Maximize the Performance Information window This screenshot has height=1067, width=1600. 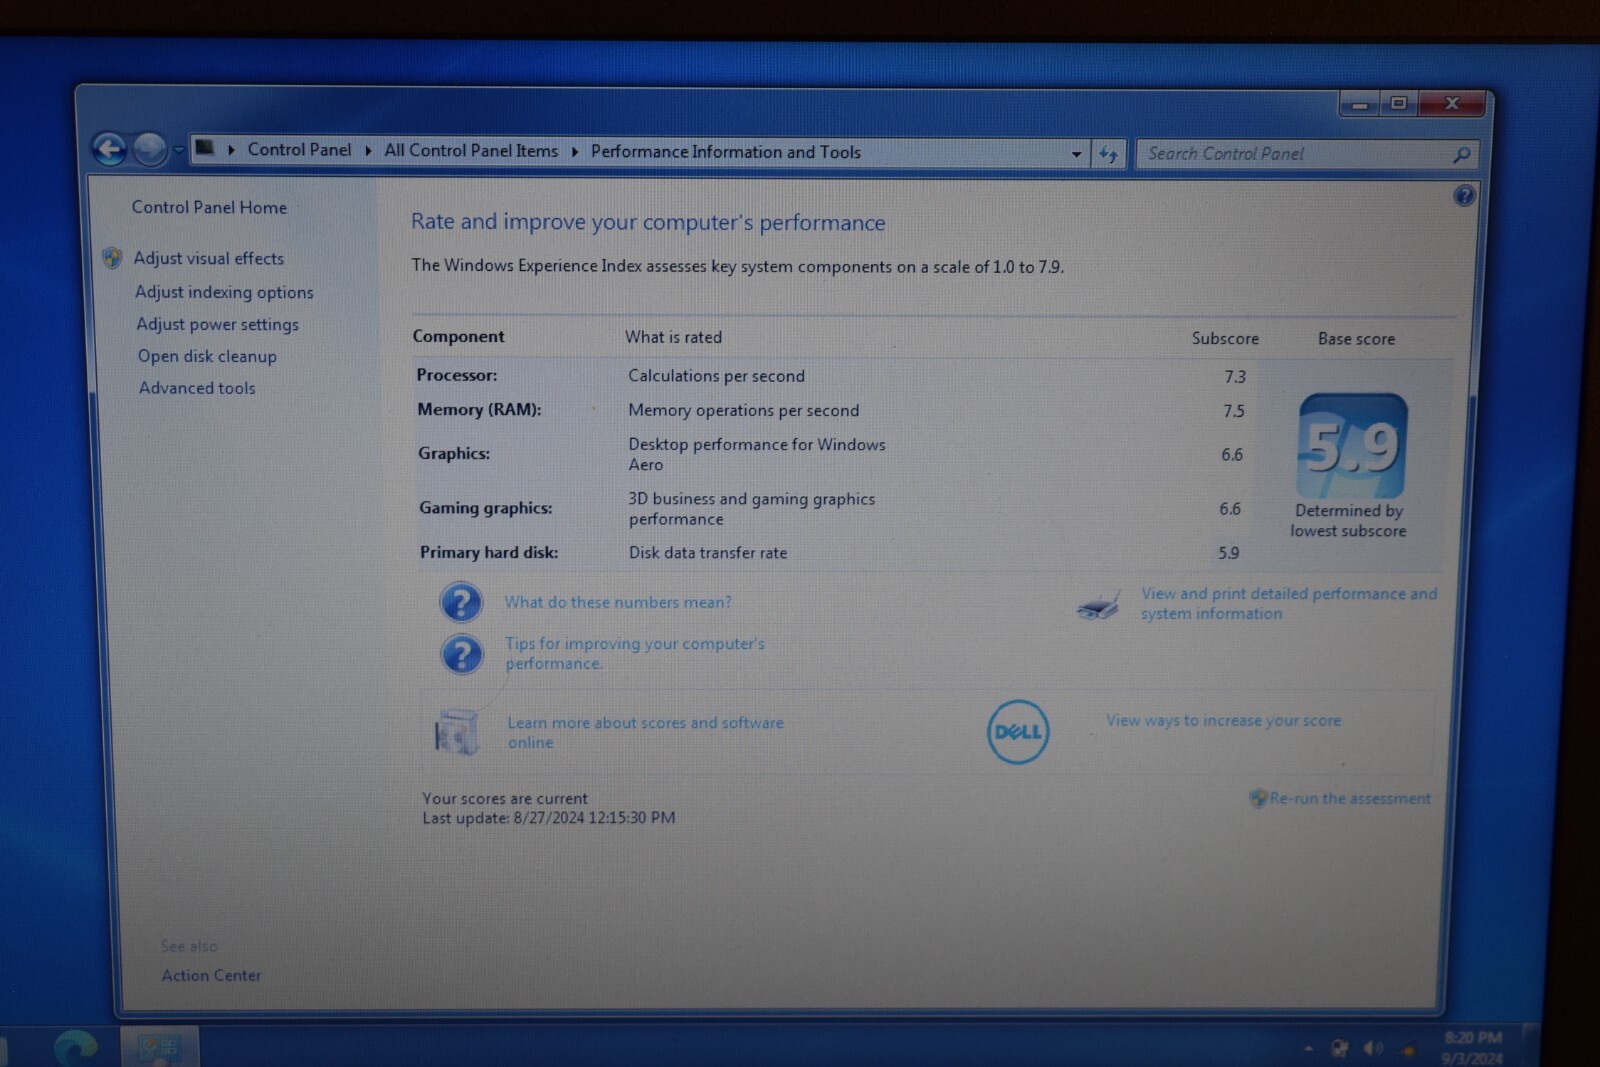pos(1399,103)
